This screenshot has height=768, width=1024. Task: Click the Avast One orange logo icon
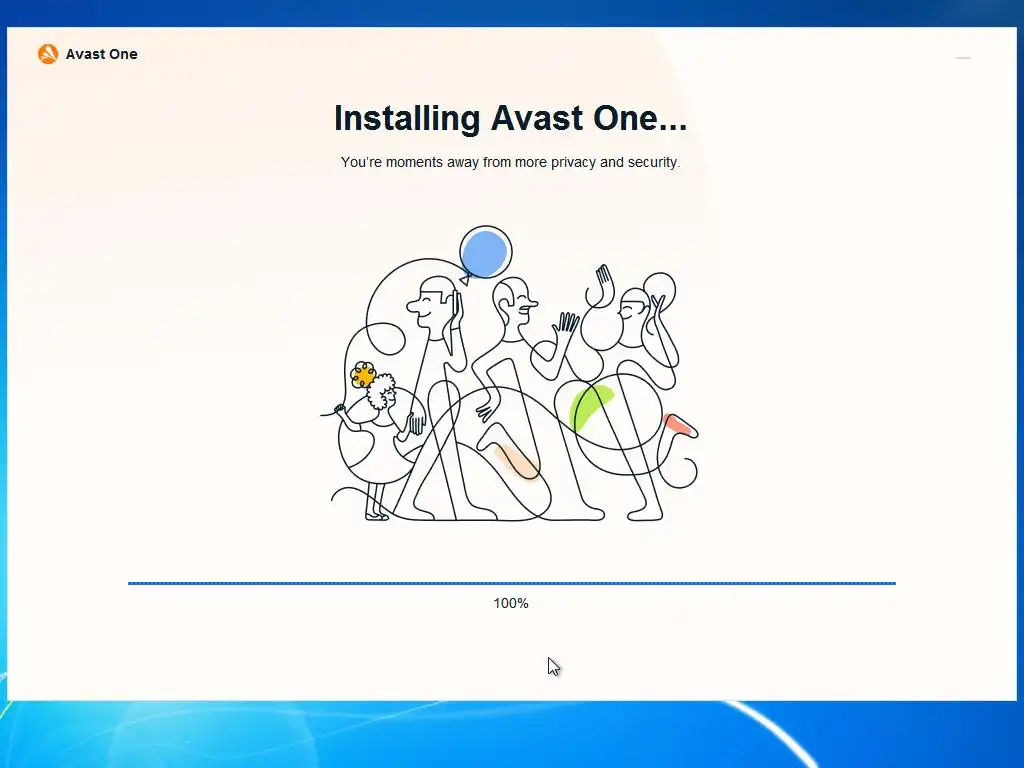(x=48, y=54)
